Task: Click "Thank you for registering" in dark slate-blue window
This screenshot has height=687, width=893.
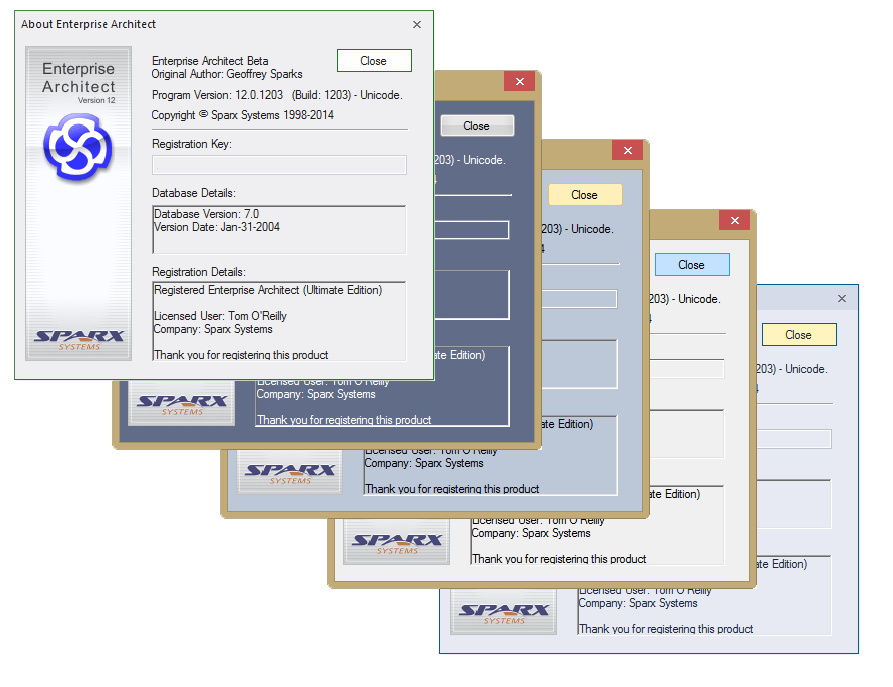Action: tap(344, 420)
